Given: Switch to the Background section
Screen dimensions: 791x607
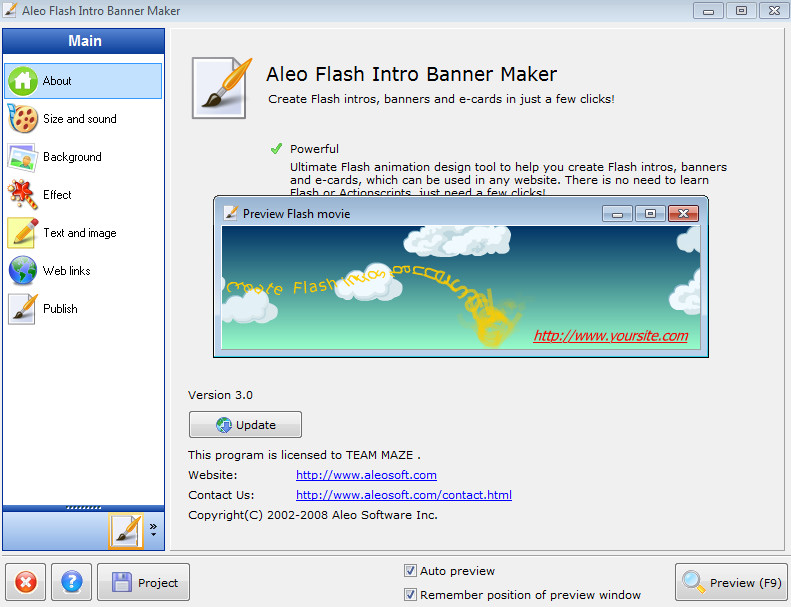Looking at the screenshot, I should [x=72, y=157].
